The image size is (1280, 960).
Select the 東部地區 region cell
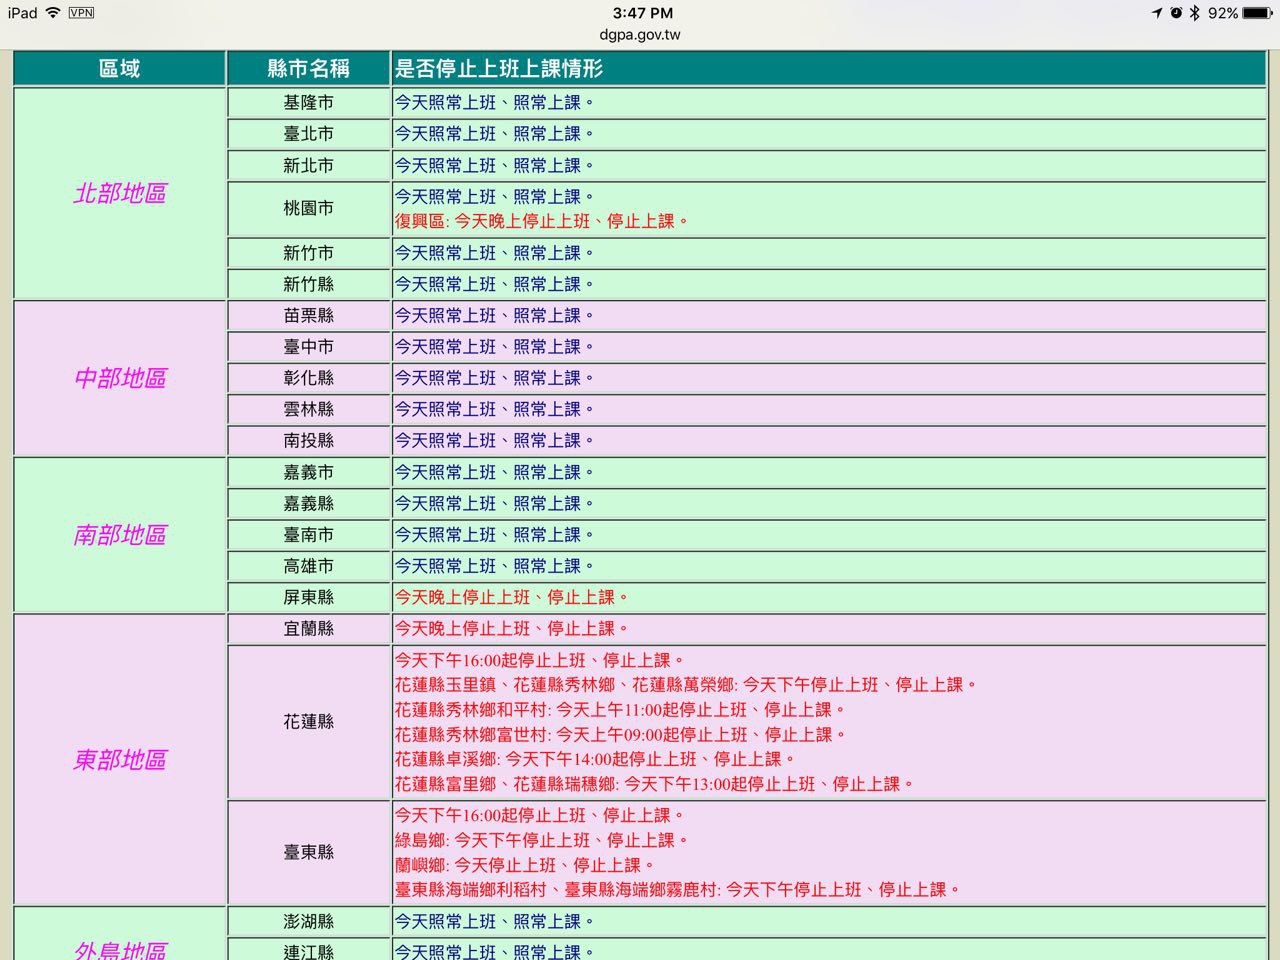click(x=120, y=760)
